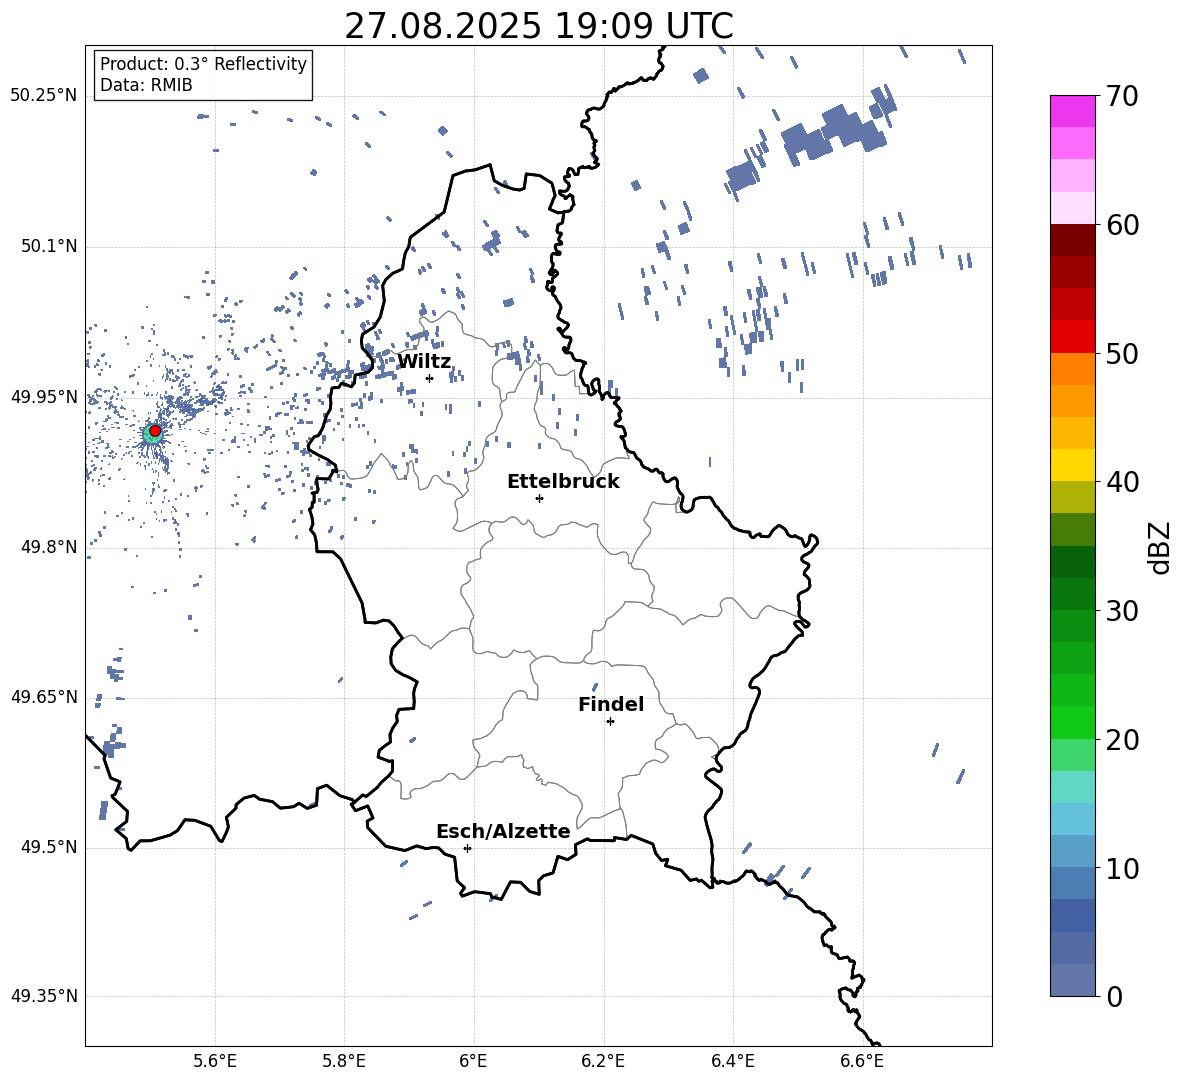Pick the dark green colorbar segment above 30
Image resolution: width=1184 pixels, height=1081 pixels.
tap(1073, 594)
